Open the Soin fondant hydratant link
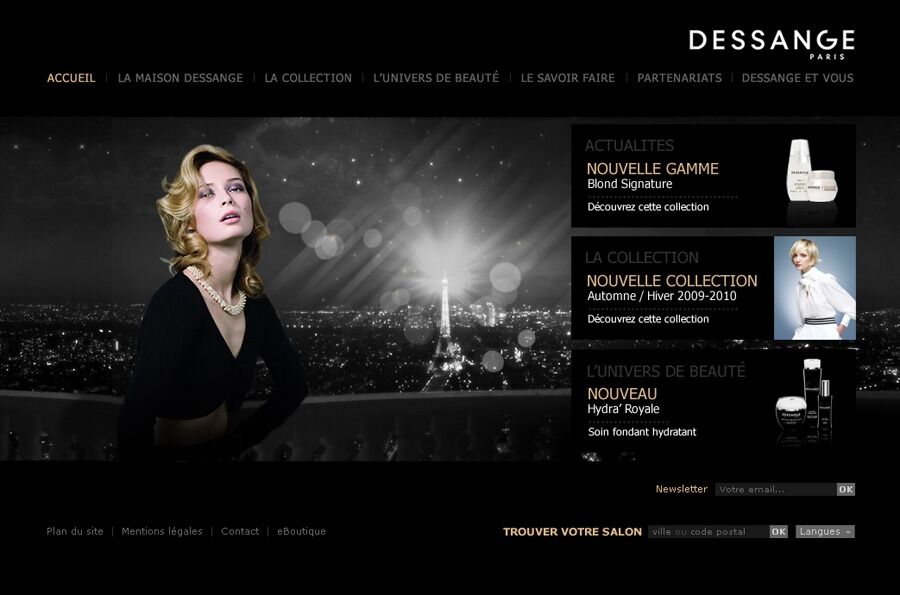 click(x=642, y=432)
